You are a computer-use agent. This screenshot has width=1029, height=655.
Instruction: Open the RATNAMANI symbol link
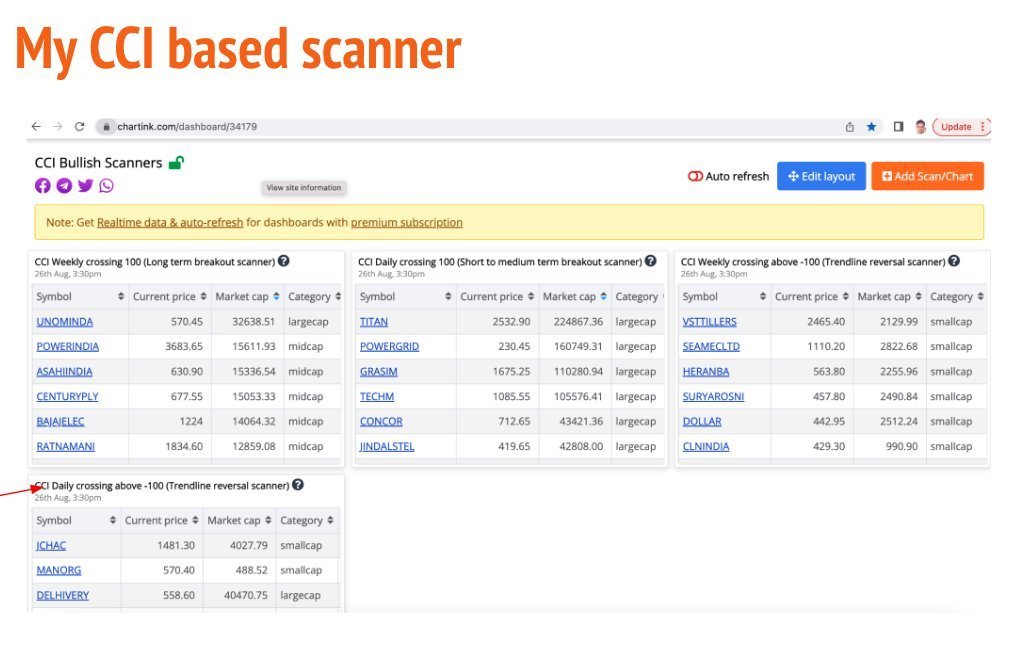tap(66, 446)
